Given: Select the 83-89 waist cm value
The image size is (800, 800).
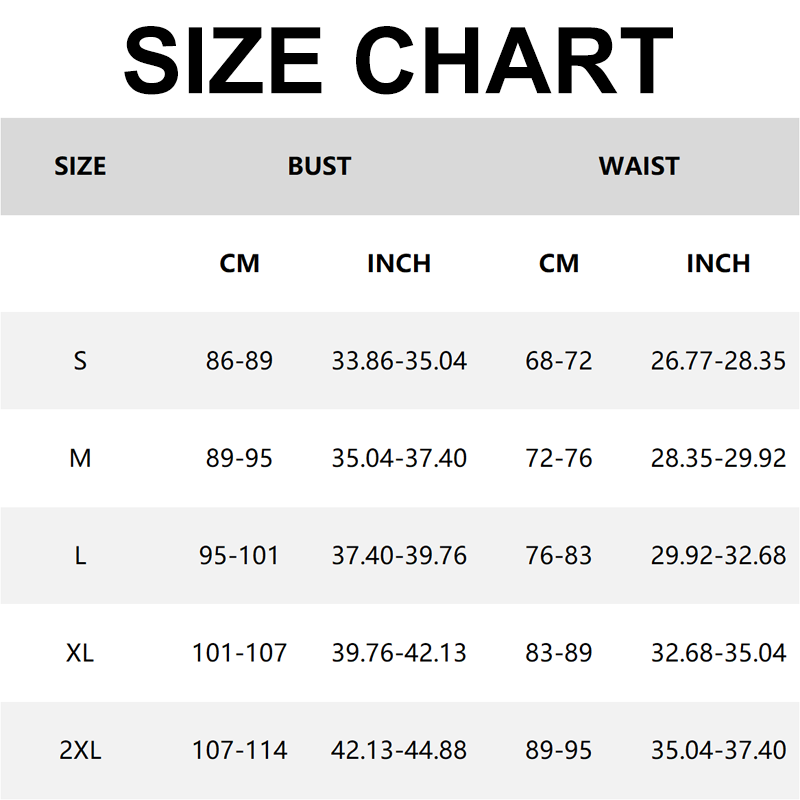Looking at the screenshot, I should point(559,653).
